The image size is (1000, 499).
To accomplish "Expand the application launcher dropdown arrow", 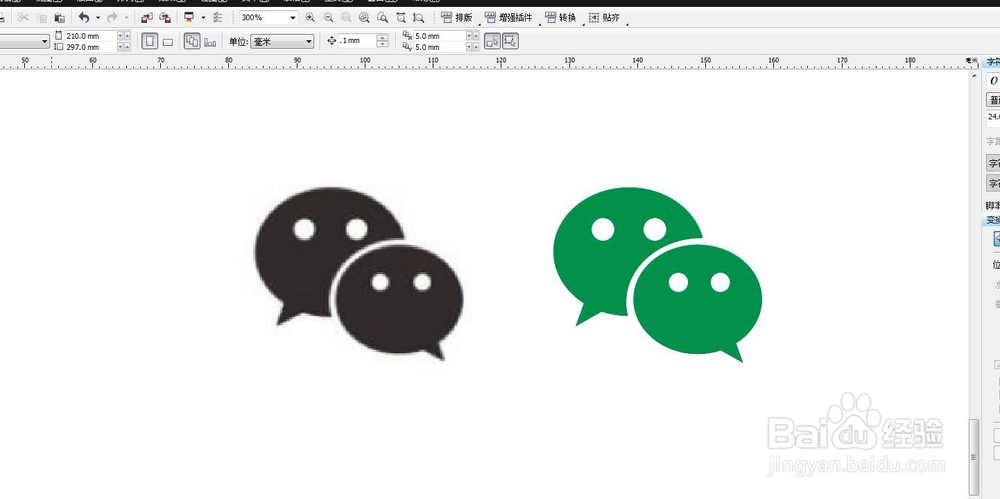I will pyautogui.click(x=203, y=18).
